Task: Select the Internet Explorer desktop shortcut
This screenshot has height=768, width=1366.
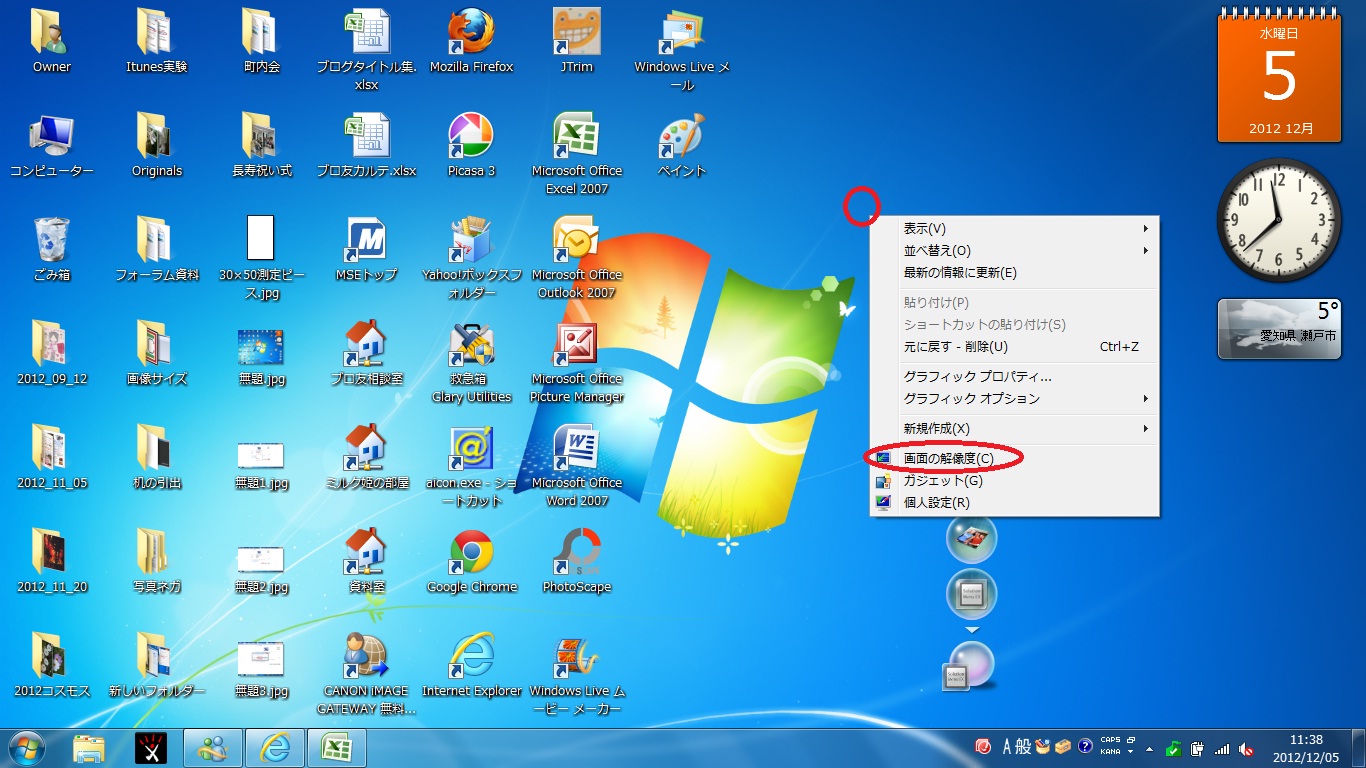Action: [x=471, y=666]
